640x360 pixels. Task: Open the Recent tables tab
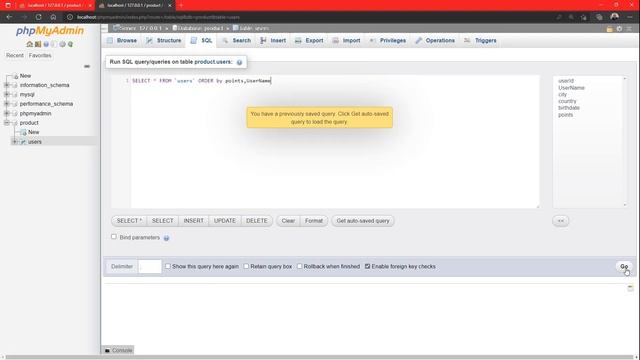coord(15,56)
